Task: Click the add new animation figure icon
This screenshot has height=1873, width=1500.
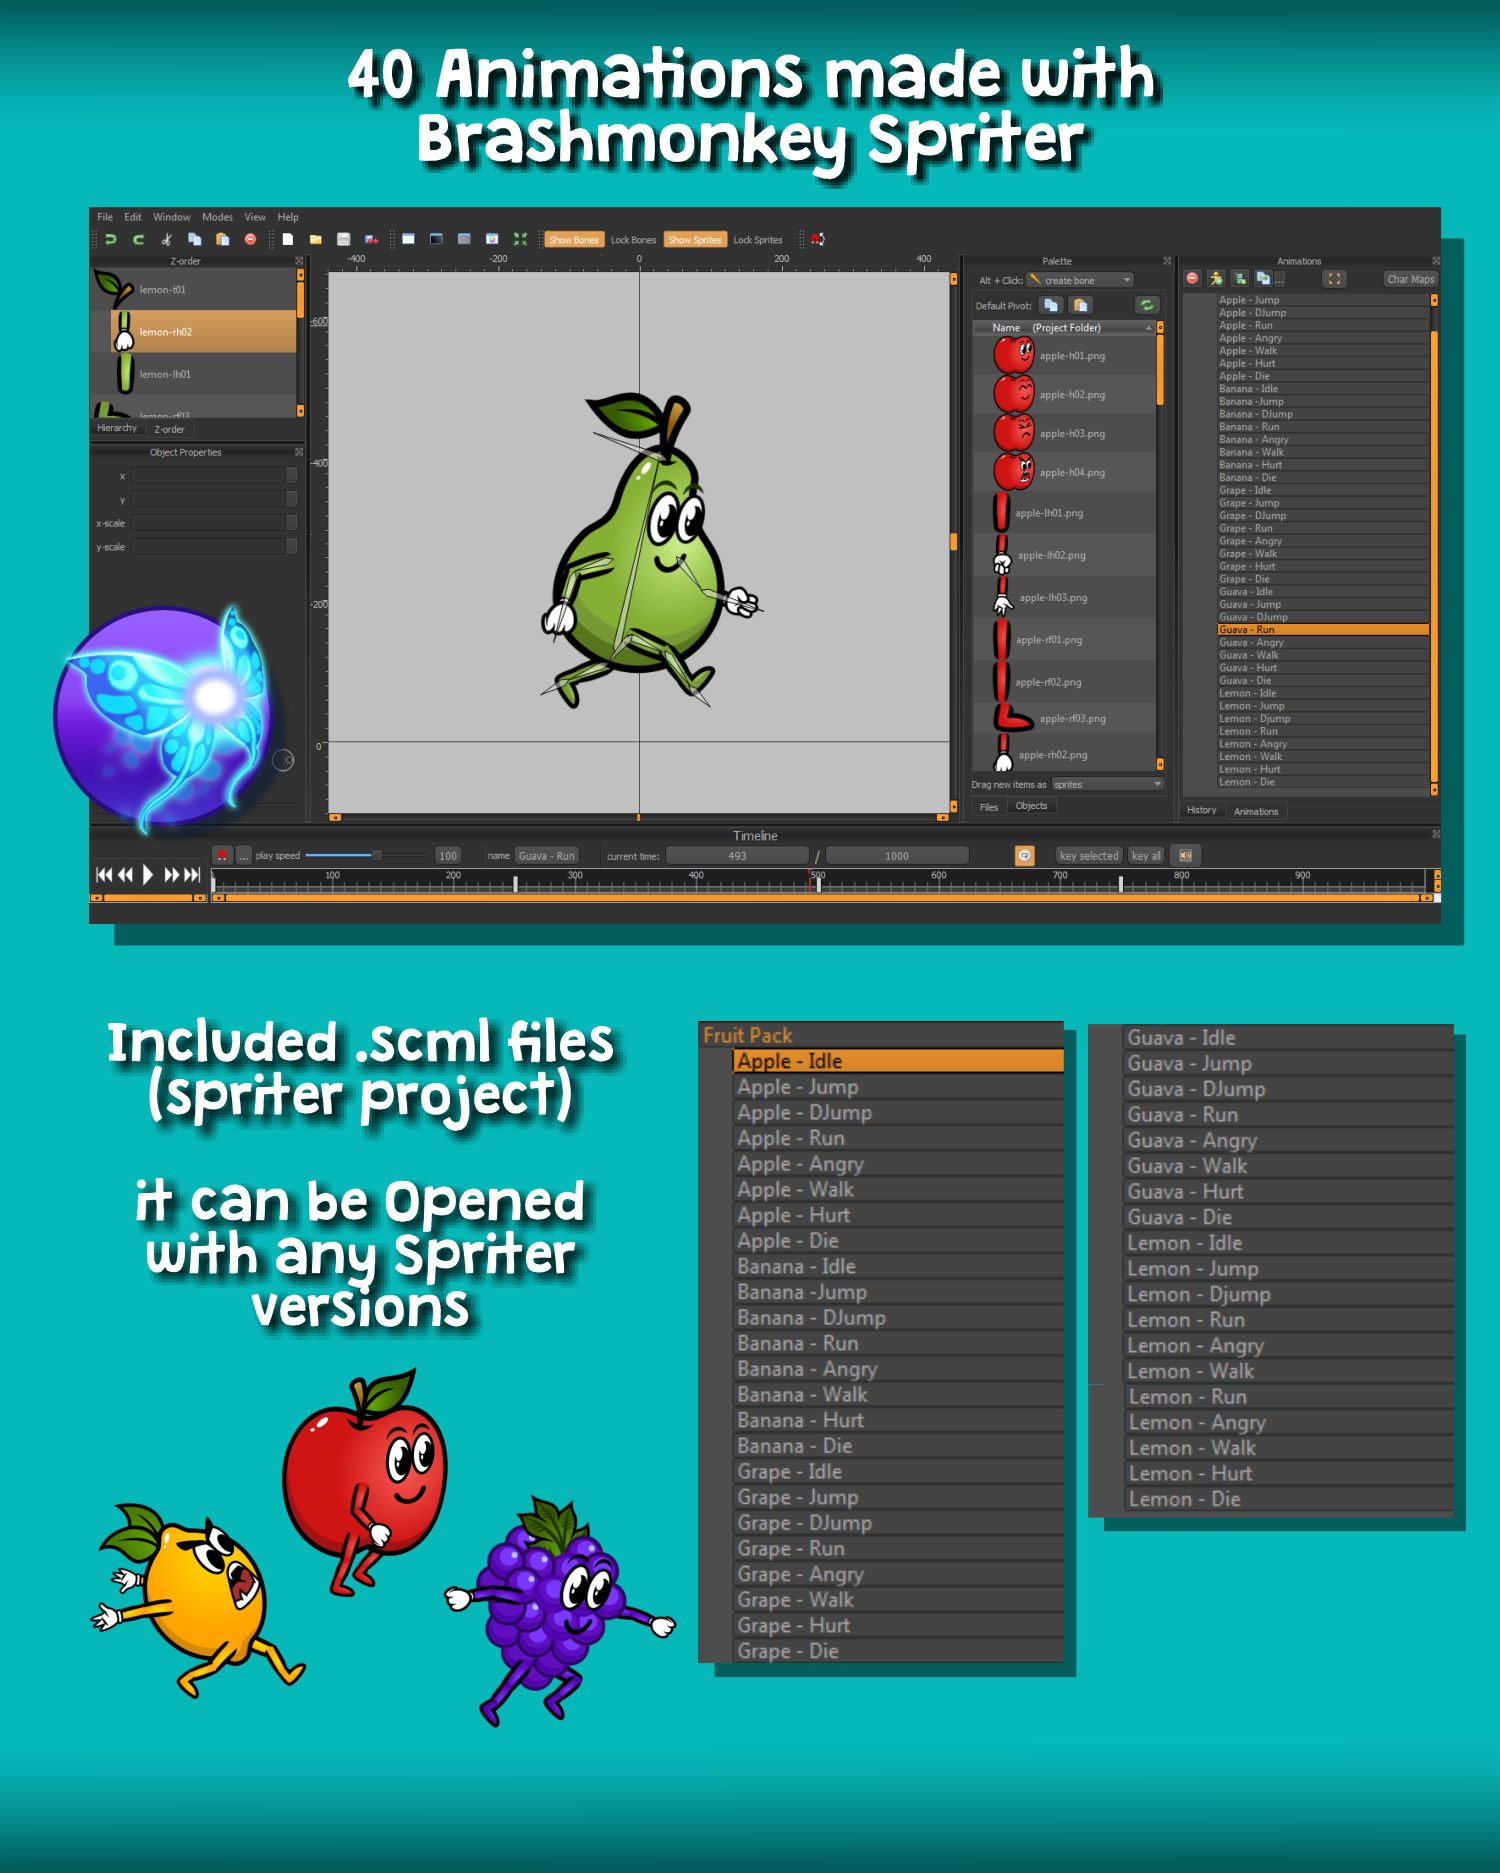Action: [1216, 279]
